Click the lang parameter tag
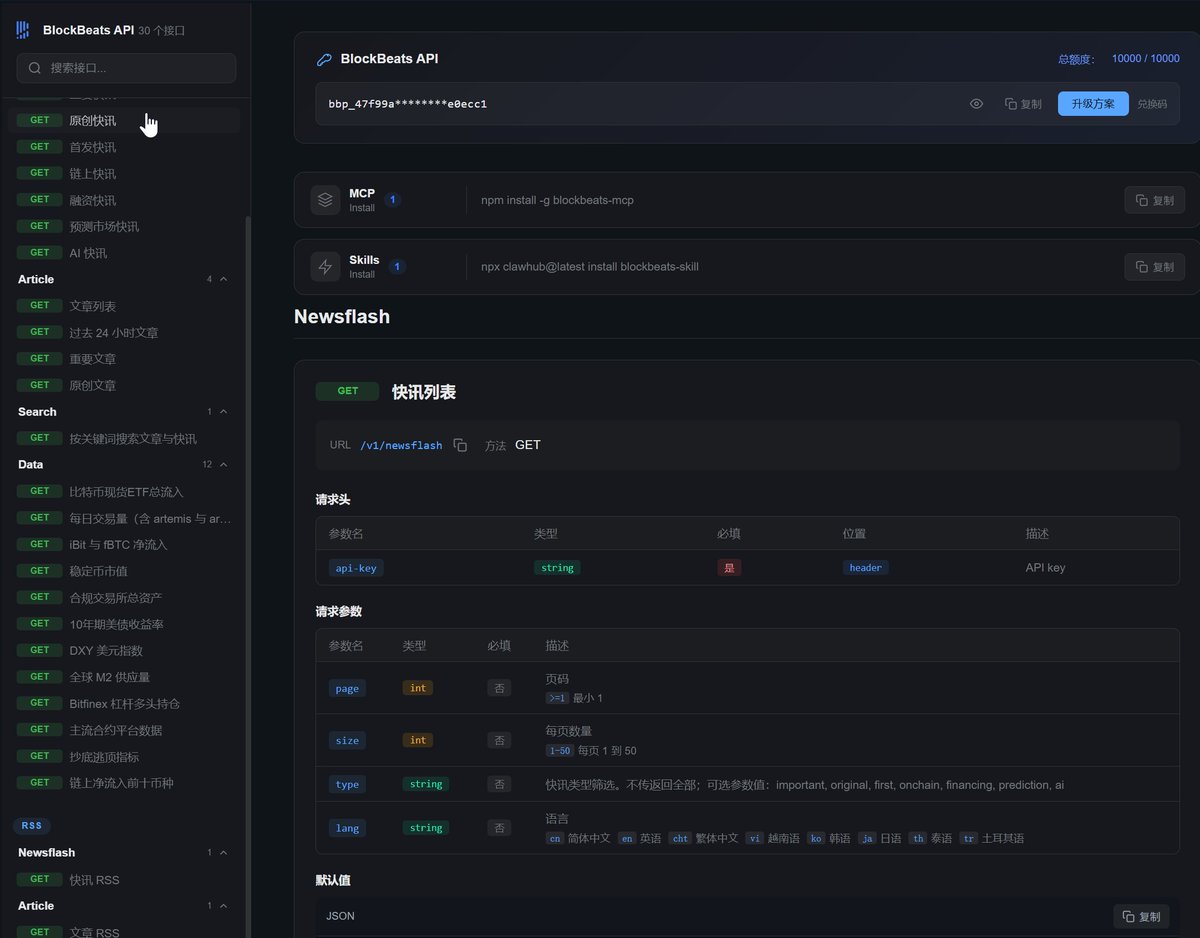This screenshot has height=938, width=1200. 347,828
